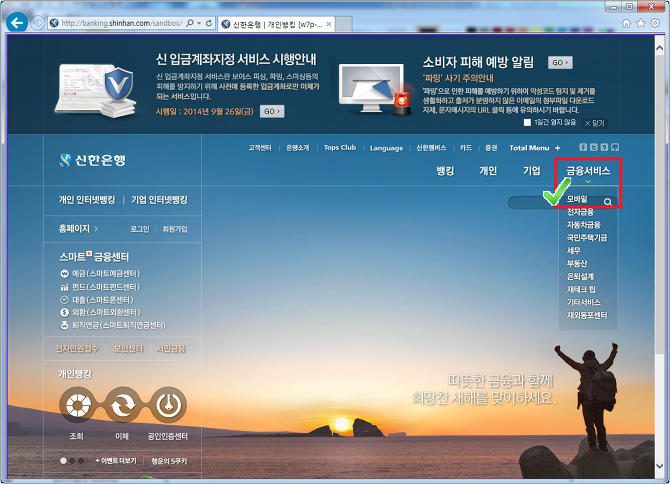Click the site search magnifier icon
This screenshot has height=484, width=670.
click(x=608, y=202)
